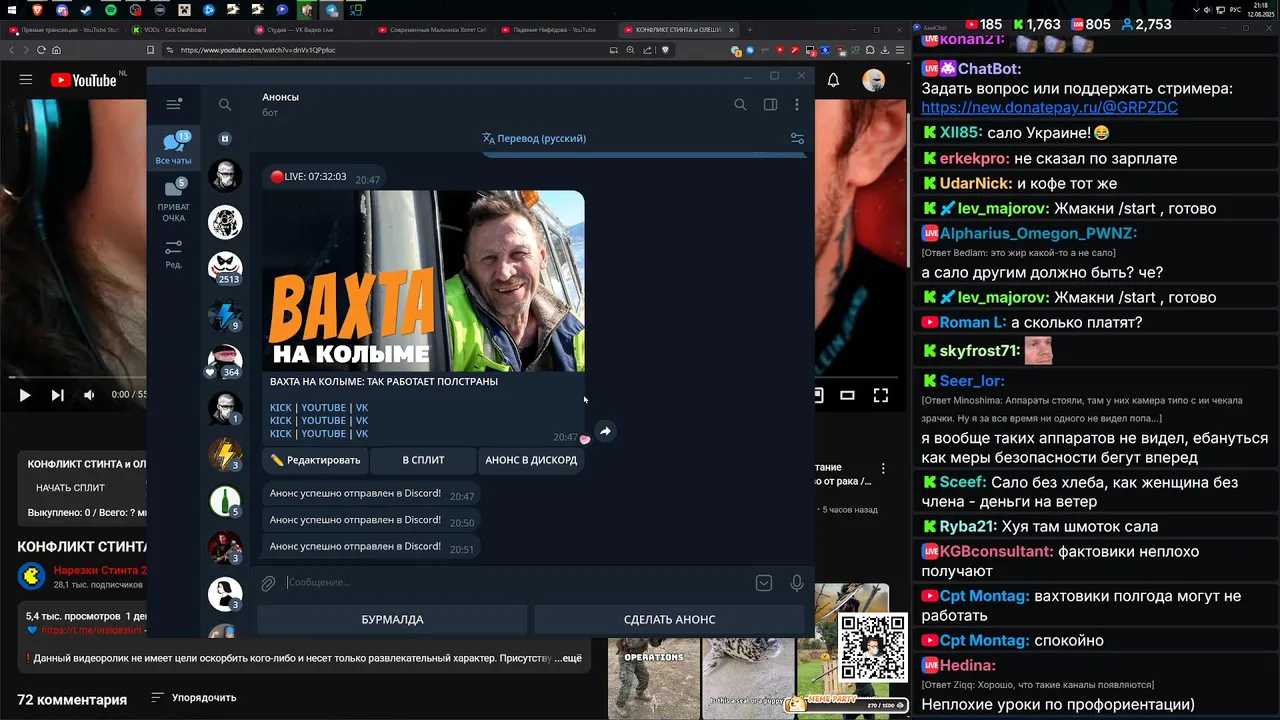Toggle the Telegram right info side panel

[x=770, y=104]
